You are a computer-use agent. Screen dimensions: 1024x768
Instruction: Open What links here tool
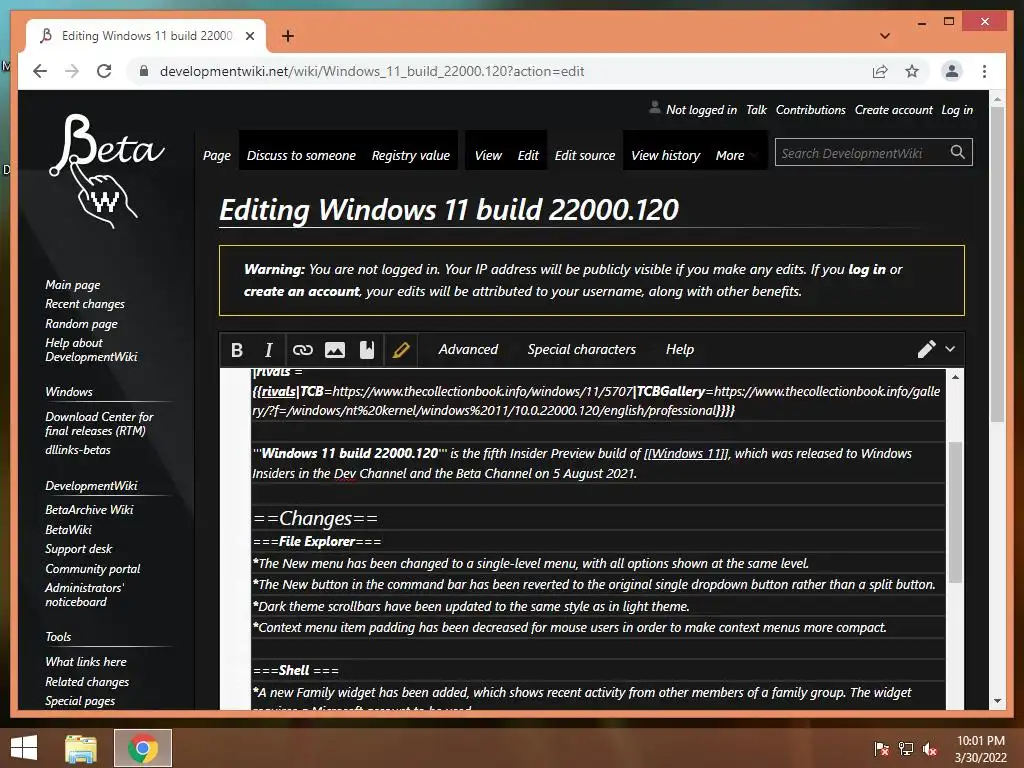click(86, 662)
